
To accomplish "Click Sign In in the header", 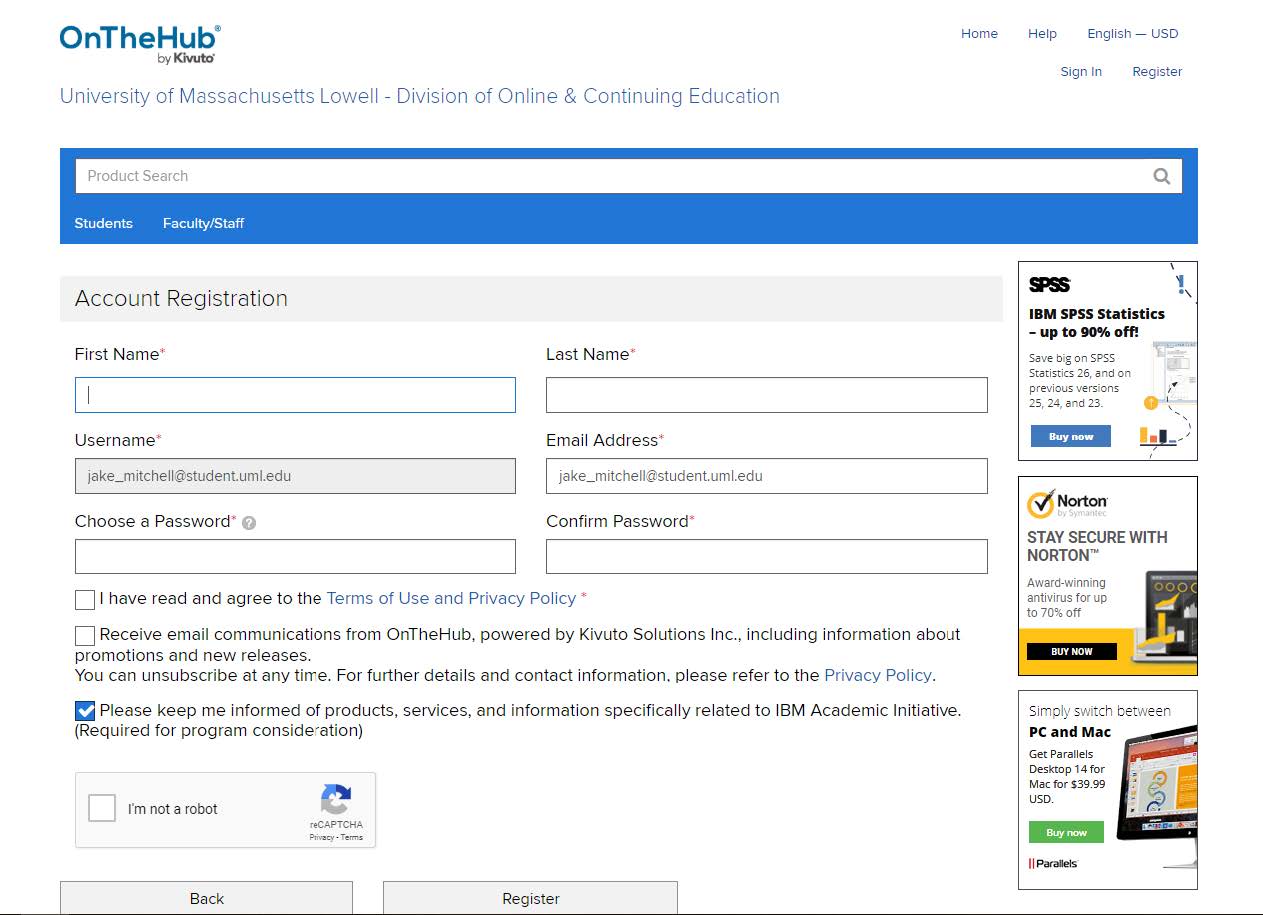I will [1080, 72].
